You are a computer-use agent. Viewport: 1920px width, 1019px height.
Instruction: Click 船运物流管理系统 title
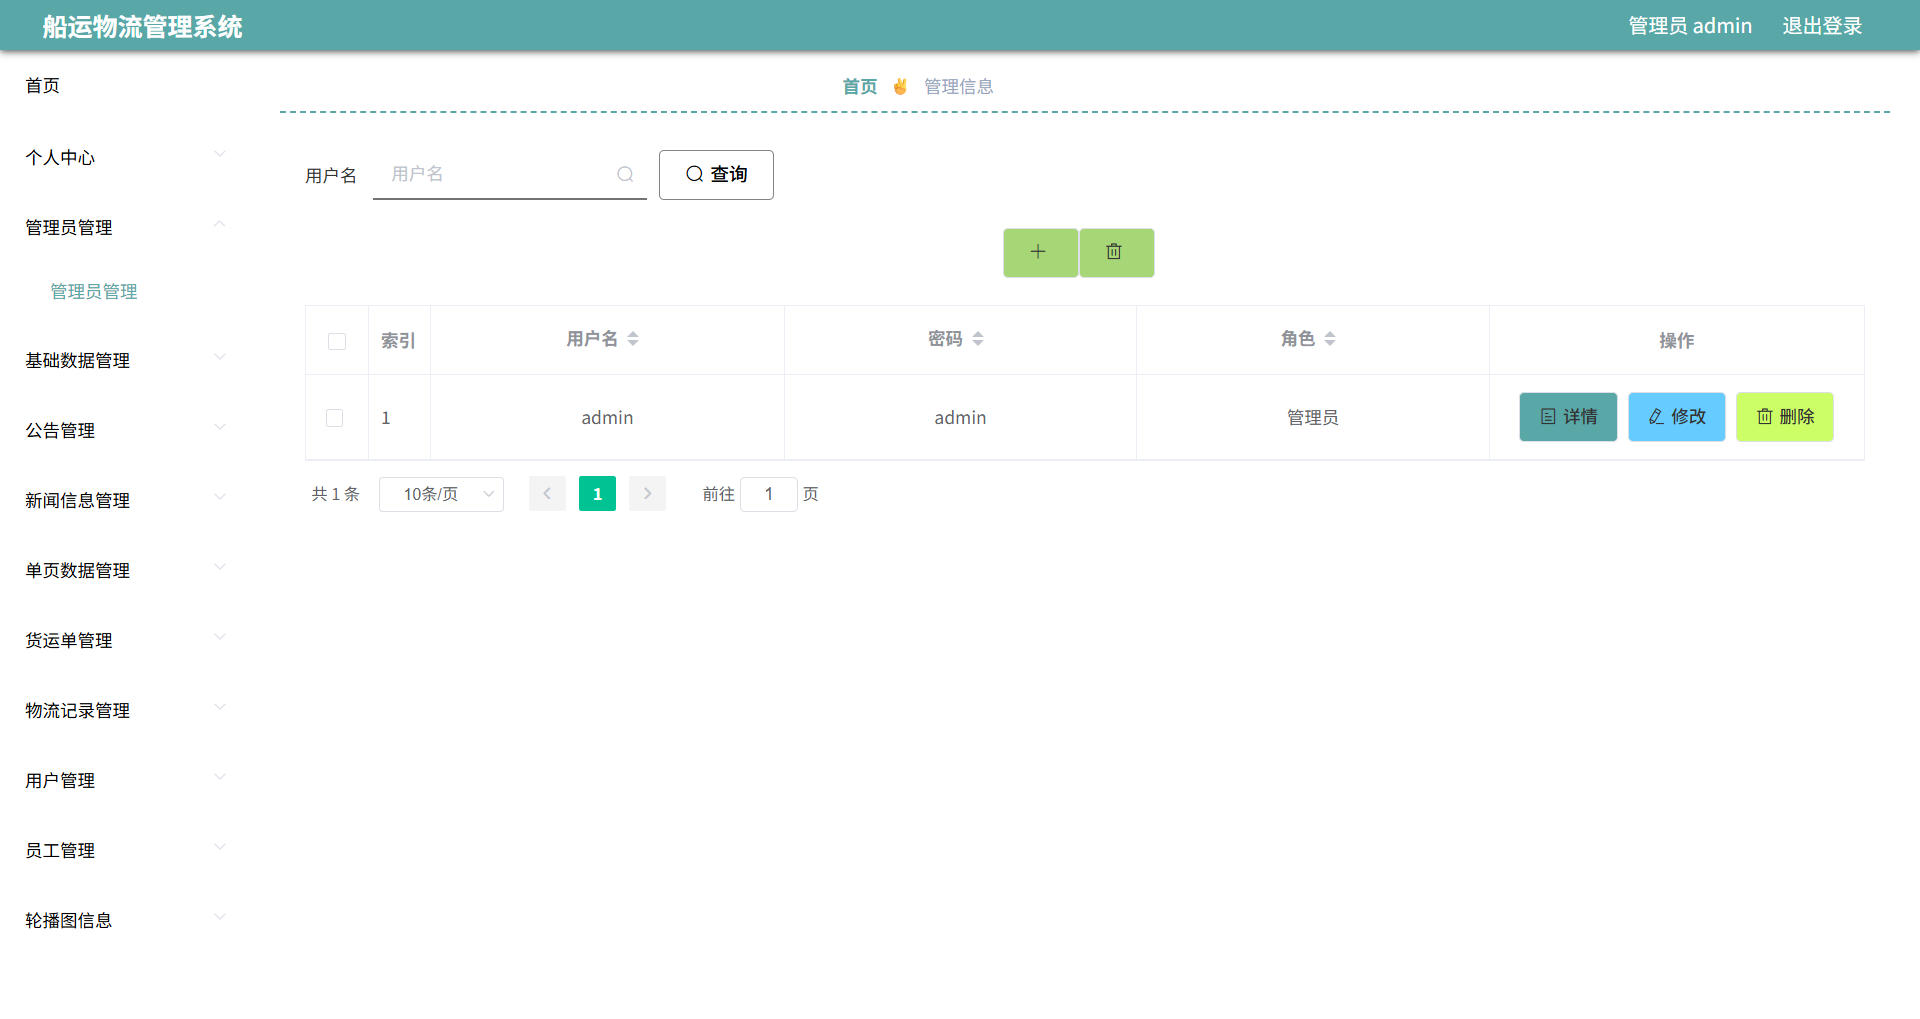pos(142,27)
